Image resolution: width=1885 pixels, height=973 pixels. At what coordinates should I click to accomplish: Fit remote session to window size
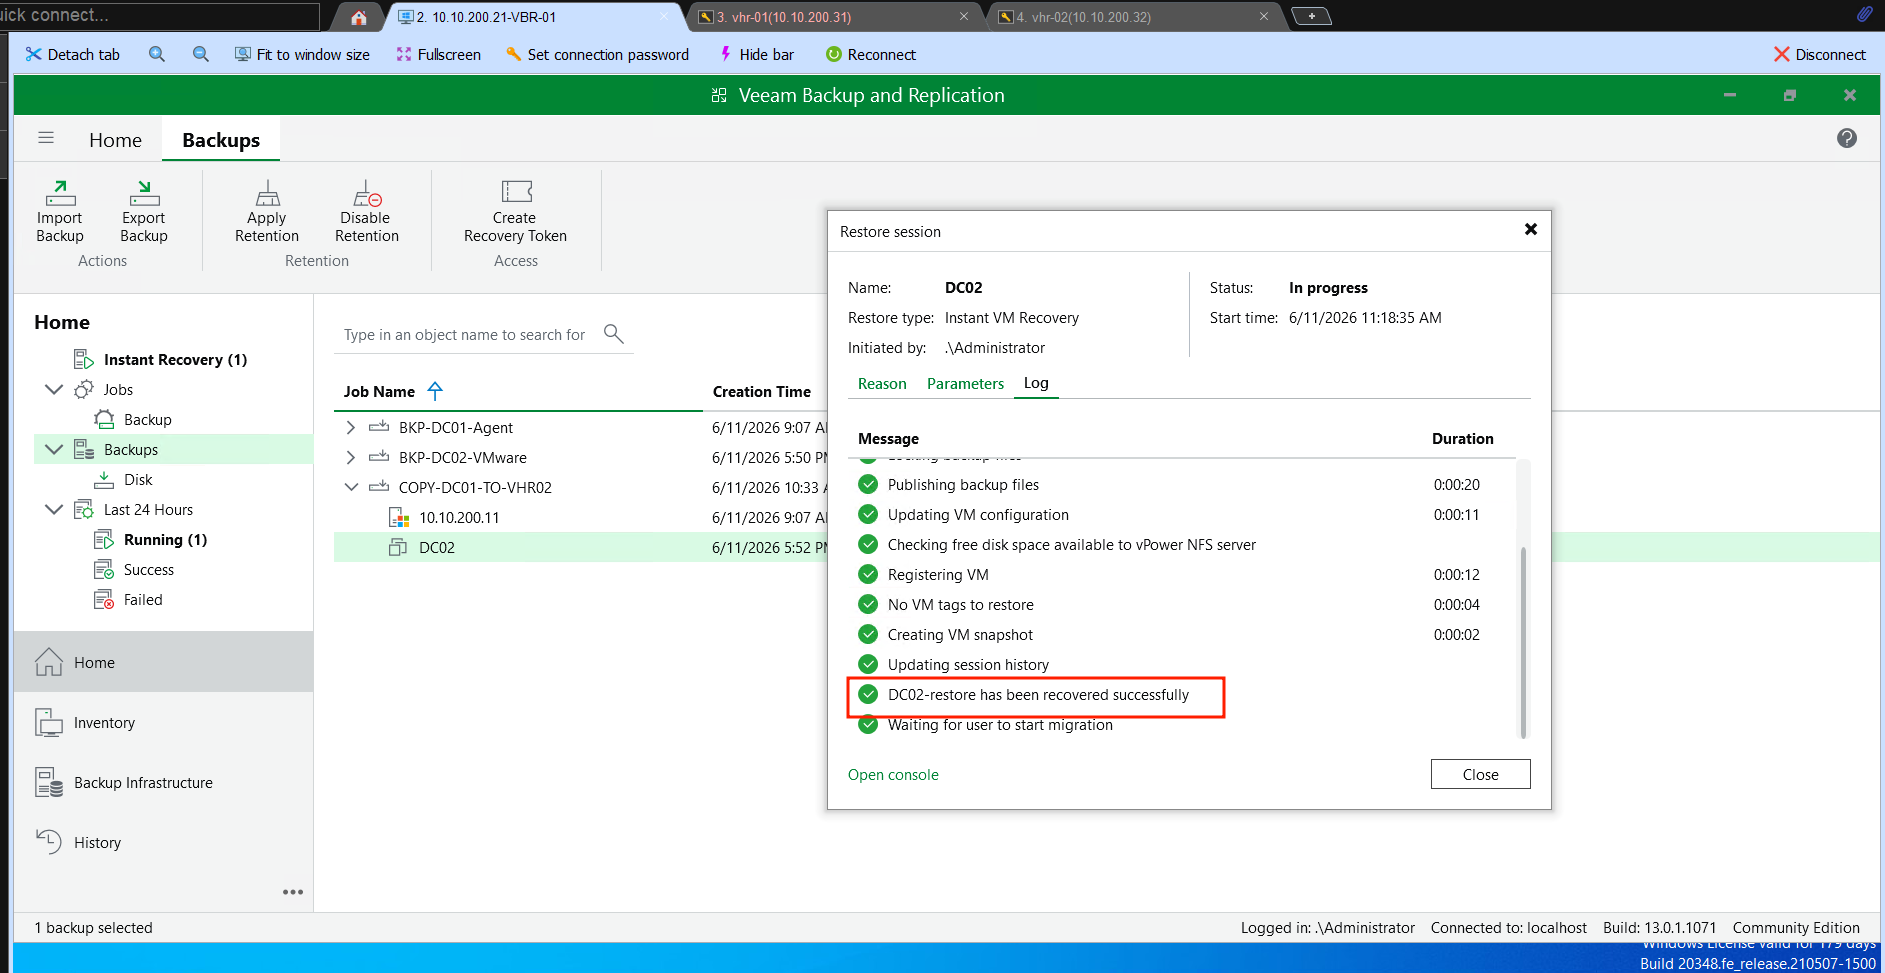[302, 55]
